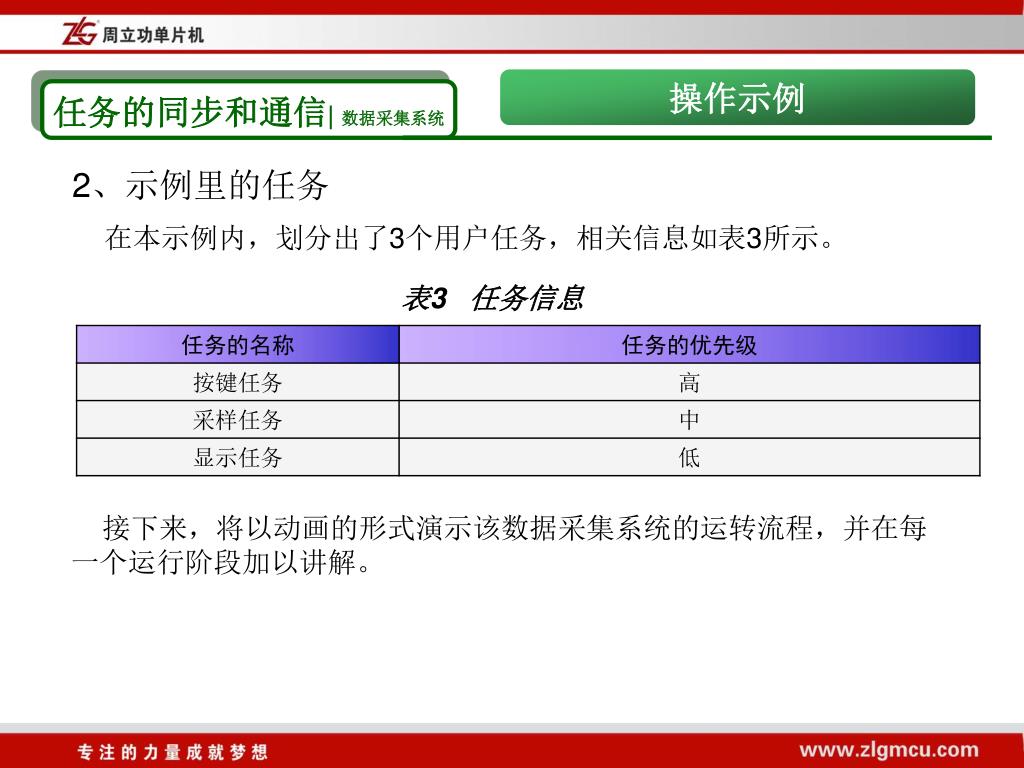Viewport: 1024px width, 768px height.
Task: Click the priority cell 高
Action: 690,382
